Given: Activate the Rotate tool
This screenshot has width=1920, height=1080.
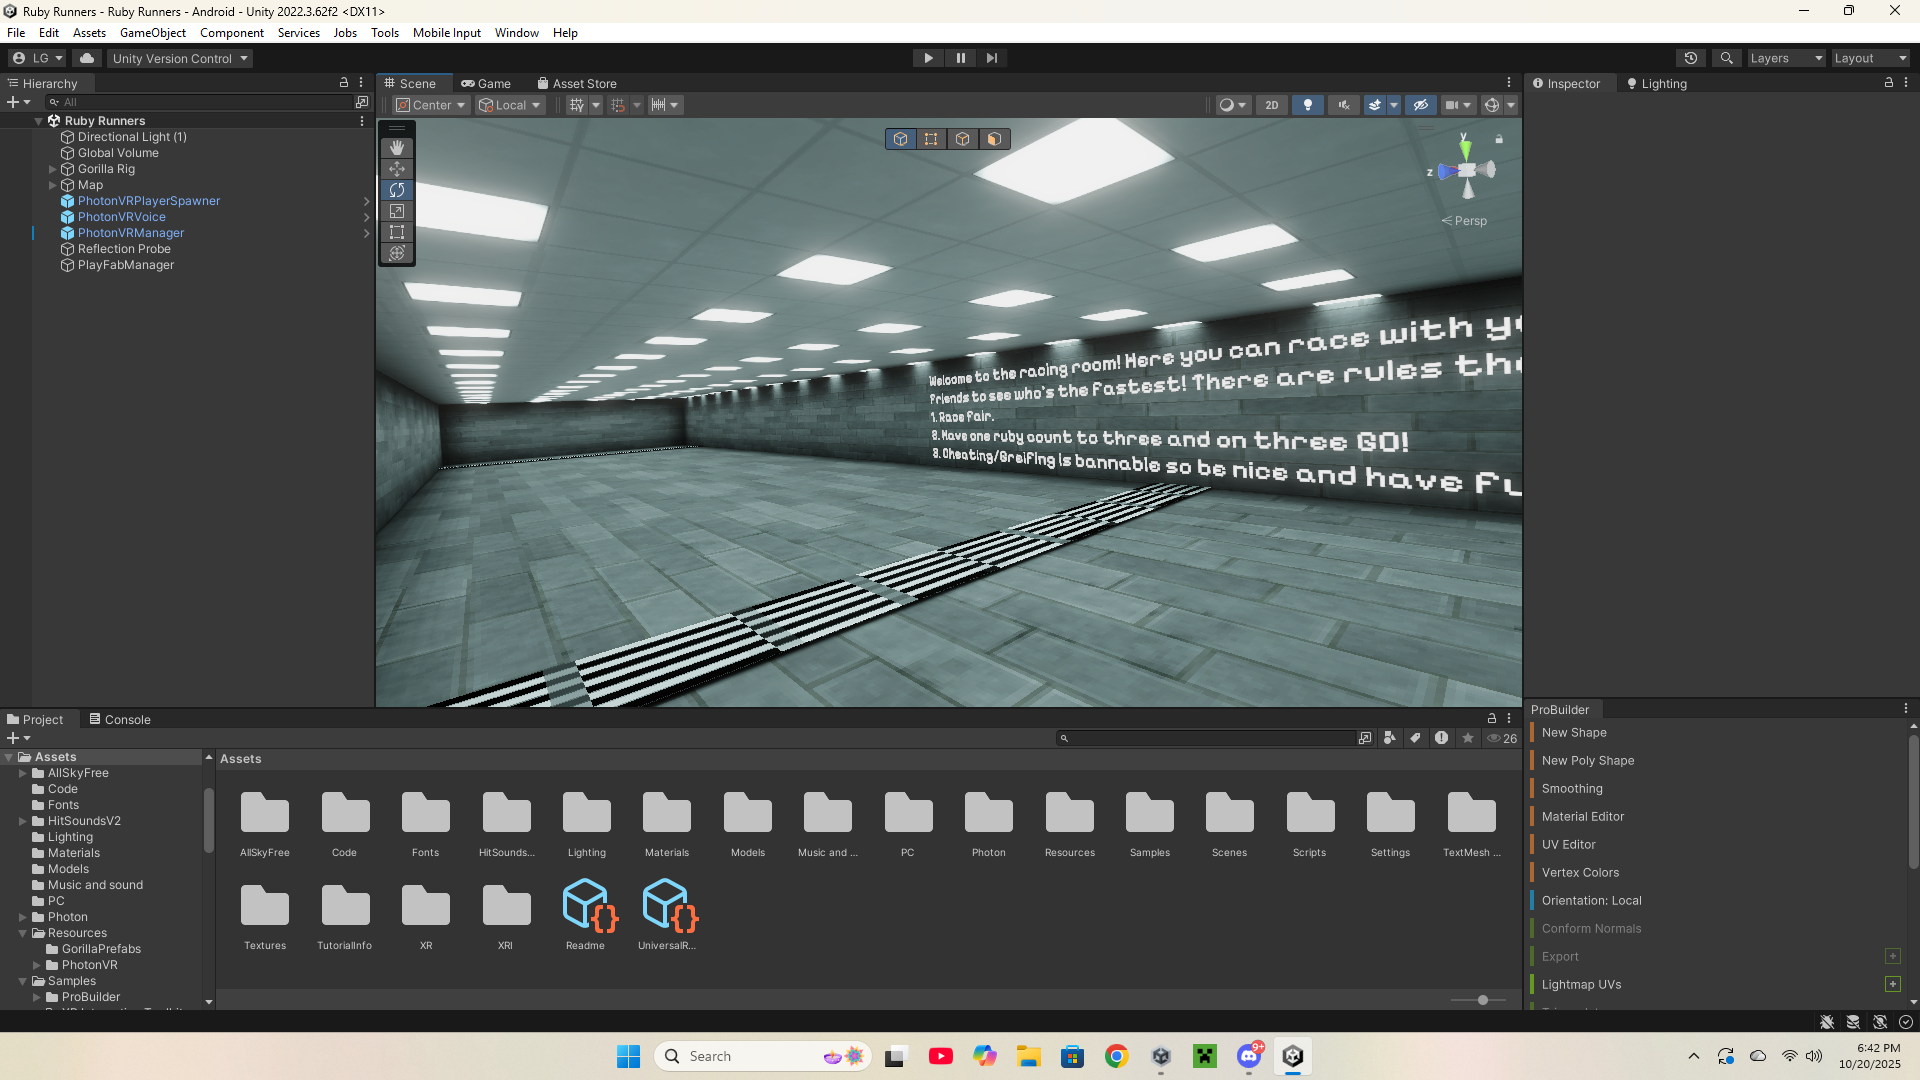Looking at the screenshot, I should 397,190.
